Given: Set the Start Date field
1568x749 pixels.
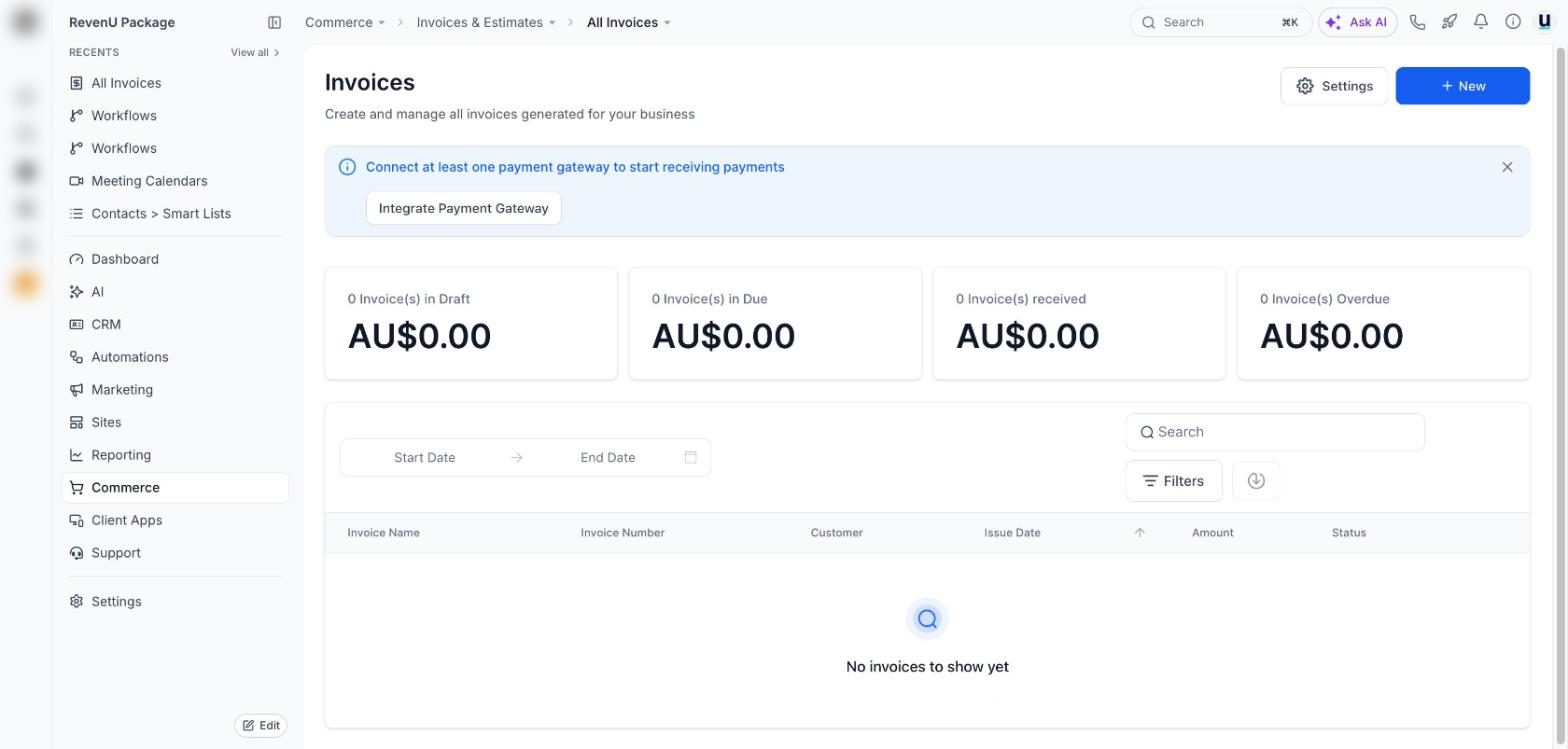Looking at the screenshot, I should coord(425,457).
